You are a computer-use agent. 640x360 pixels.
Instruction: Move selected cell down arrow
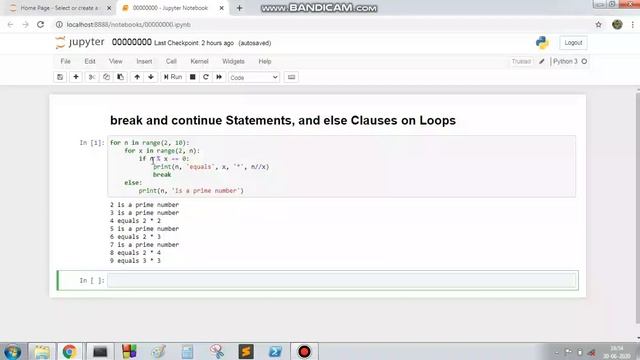(151, 77)
